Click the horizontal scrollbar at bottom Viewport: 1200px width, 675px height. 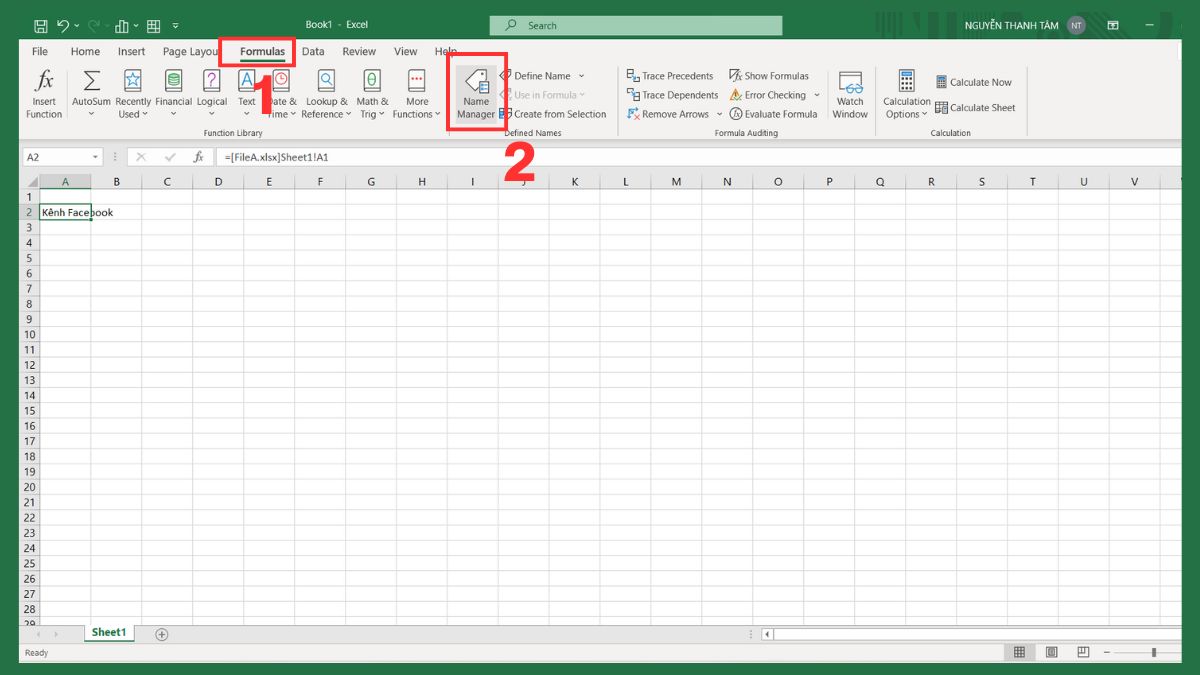(x=975, y=634)
